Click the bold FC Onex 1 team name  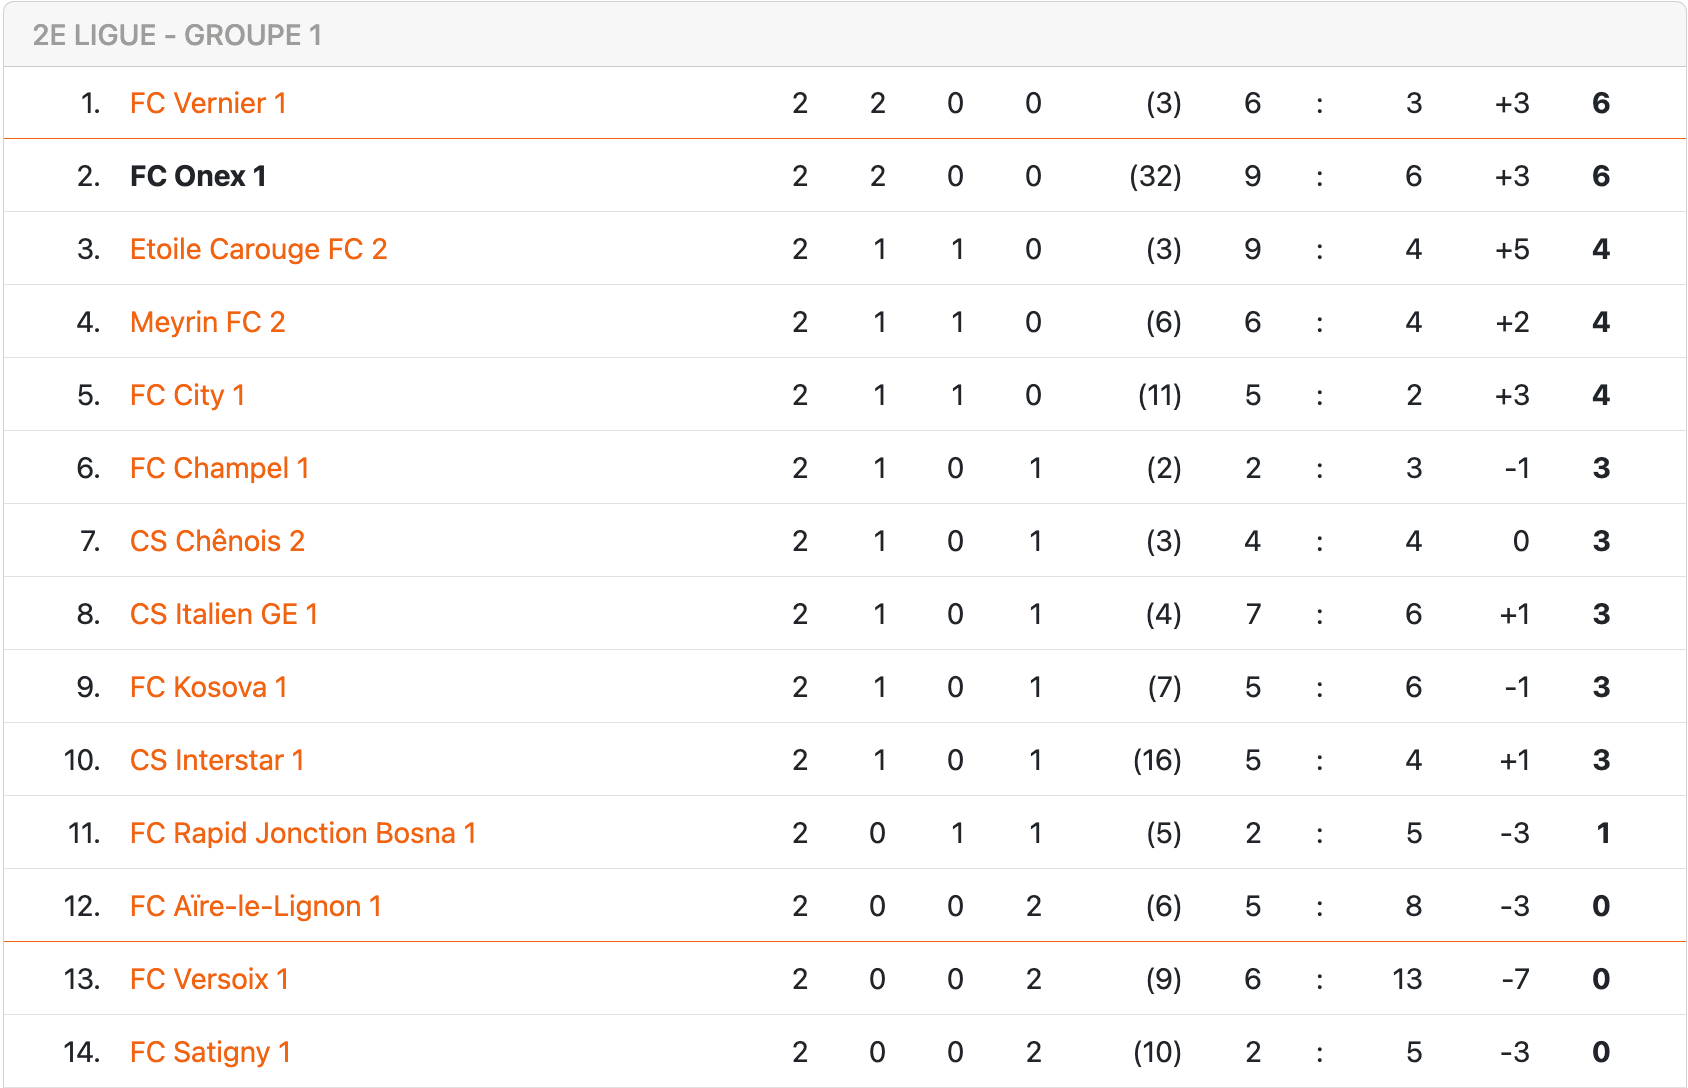[x=198, y=176]
